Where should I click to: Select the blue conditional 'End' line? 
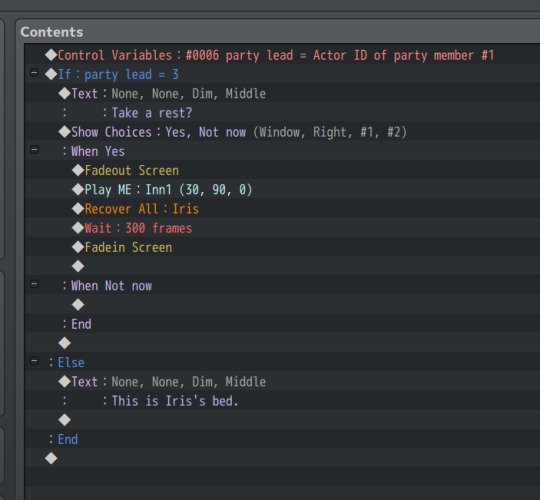point(282,439)
